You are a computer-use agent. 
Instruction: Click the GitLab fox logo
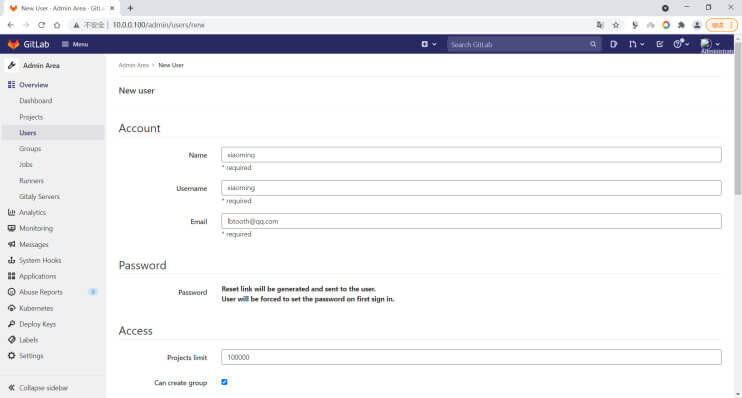coord(13,44)
